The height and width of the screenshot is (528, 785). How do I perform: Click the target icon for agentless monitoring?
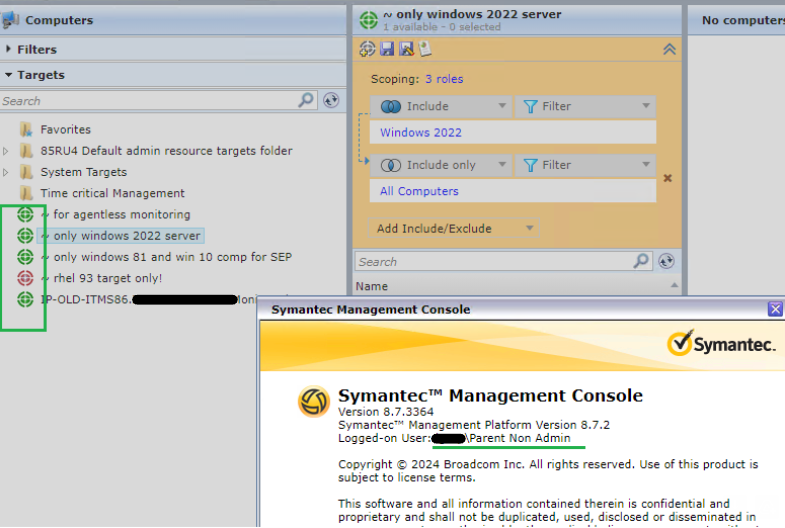coord(25,214)
